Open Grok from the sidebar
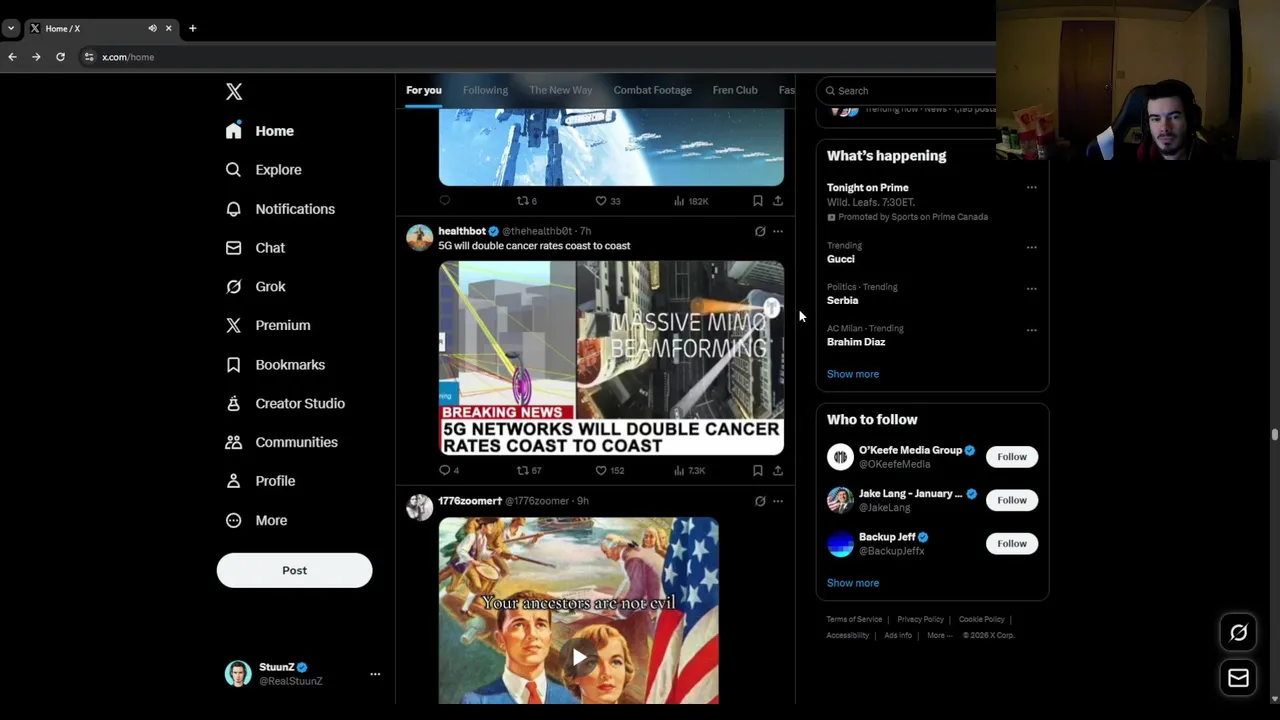The width and height of the screenshot is (1280, 720). pos(257,287)
